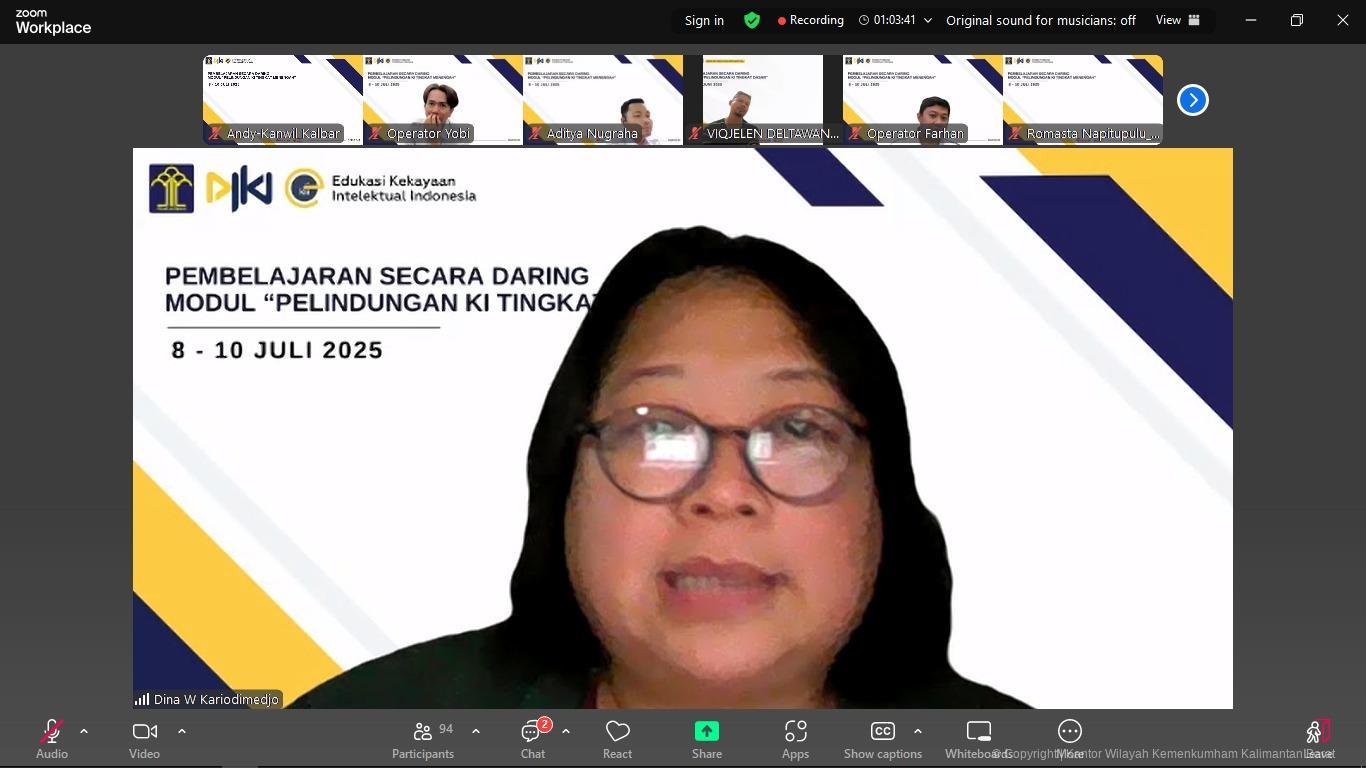Click the green encryption shield icon
This screenshot has height=768, width=1366.
(752, 20)
